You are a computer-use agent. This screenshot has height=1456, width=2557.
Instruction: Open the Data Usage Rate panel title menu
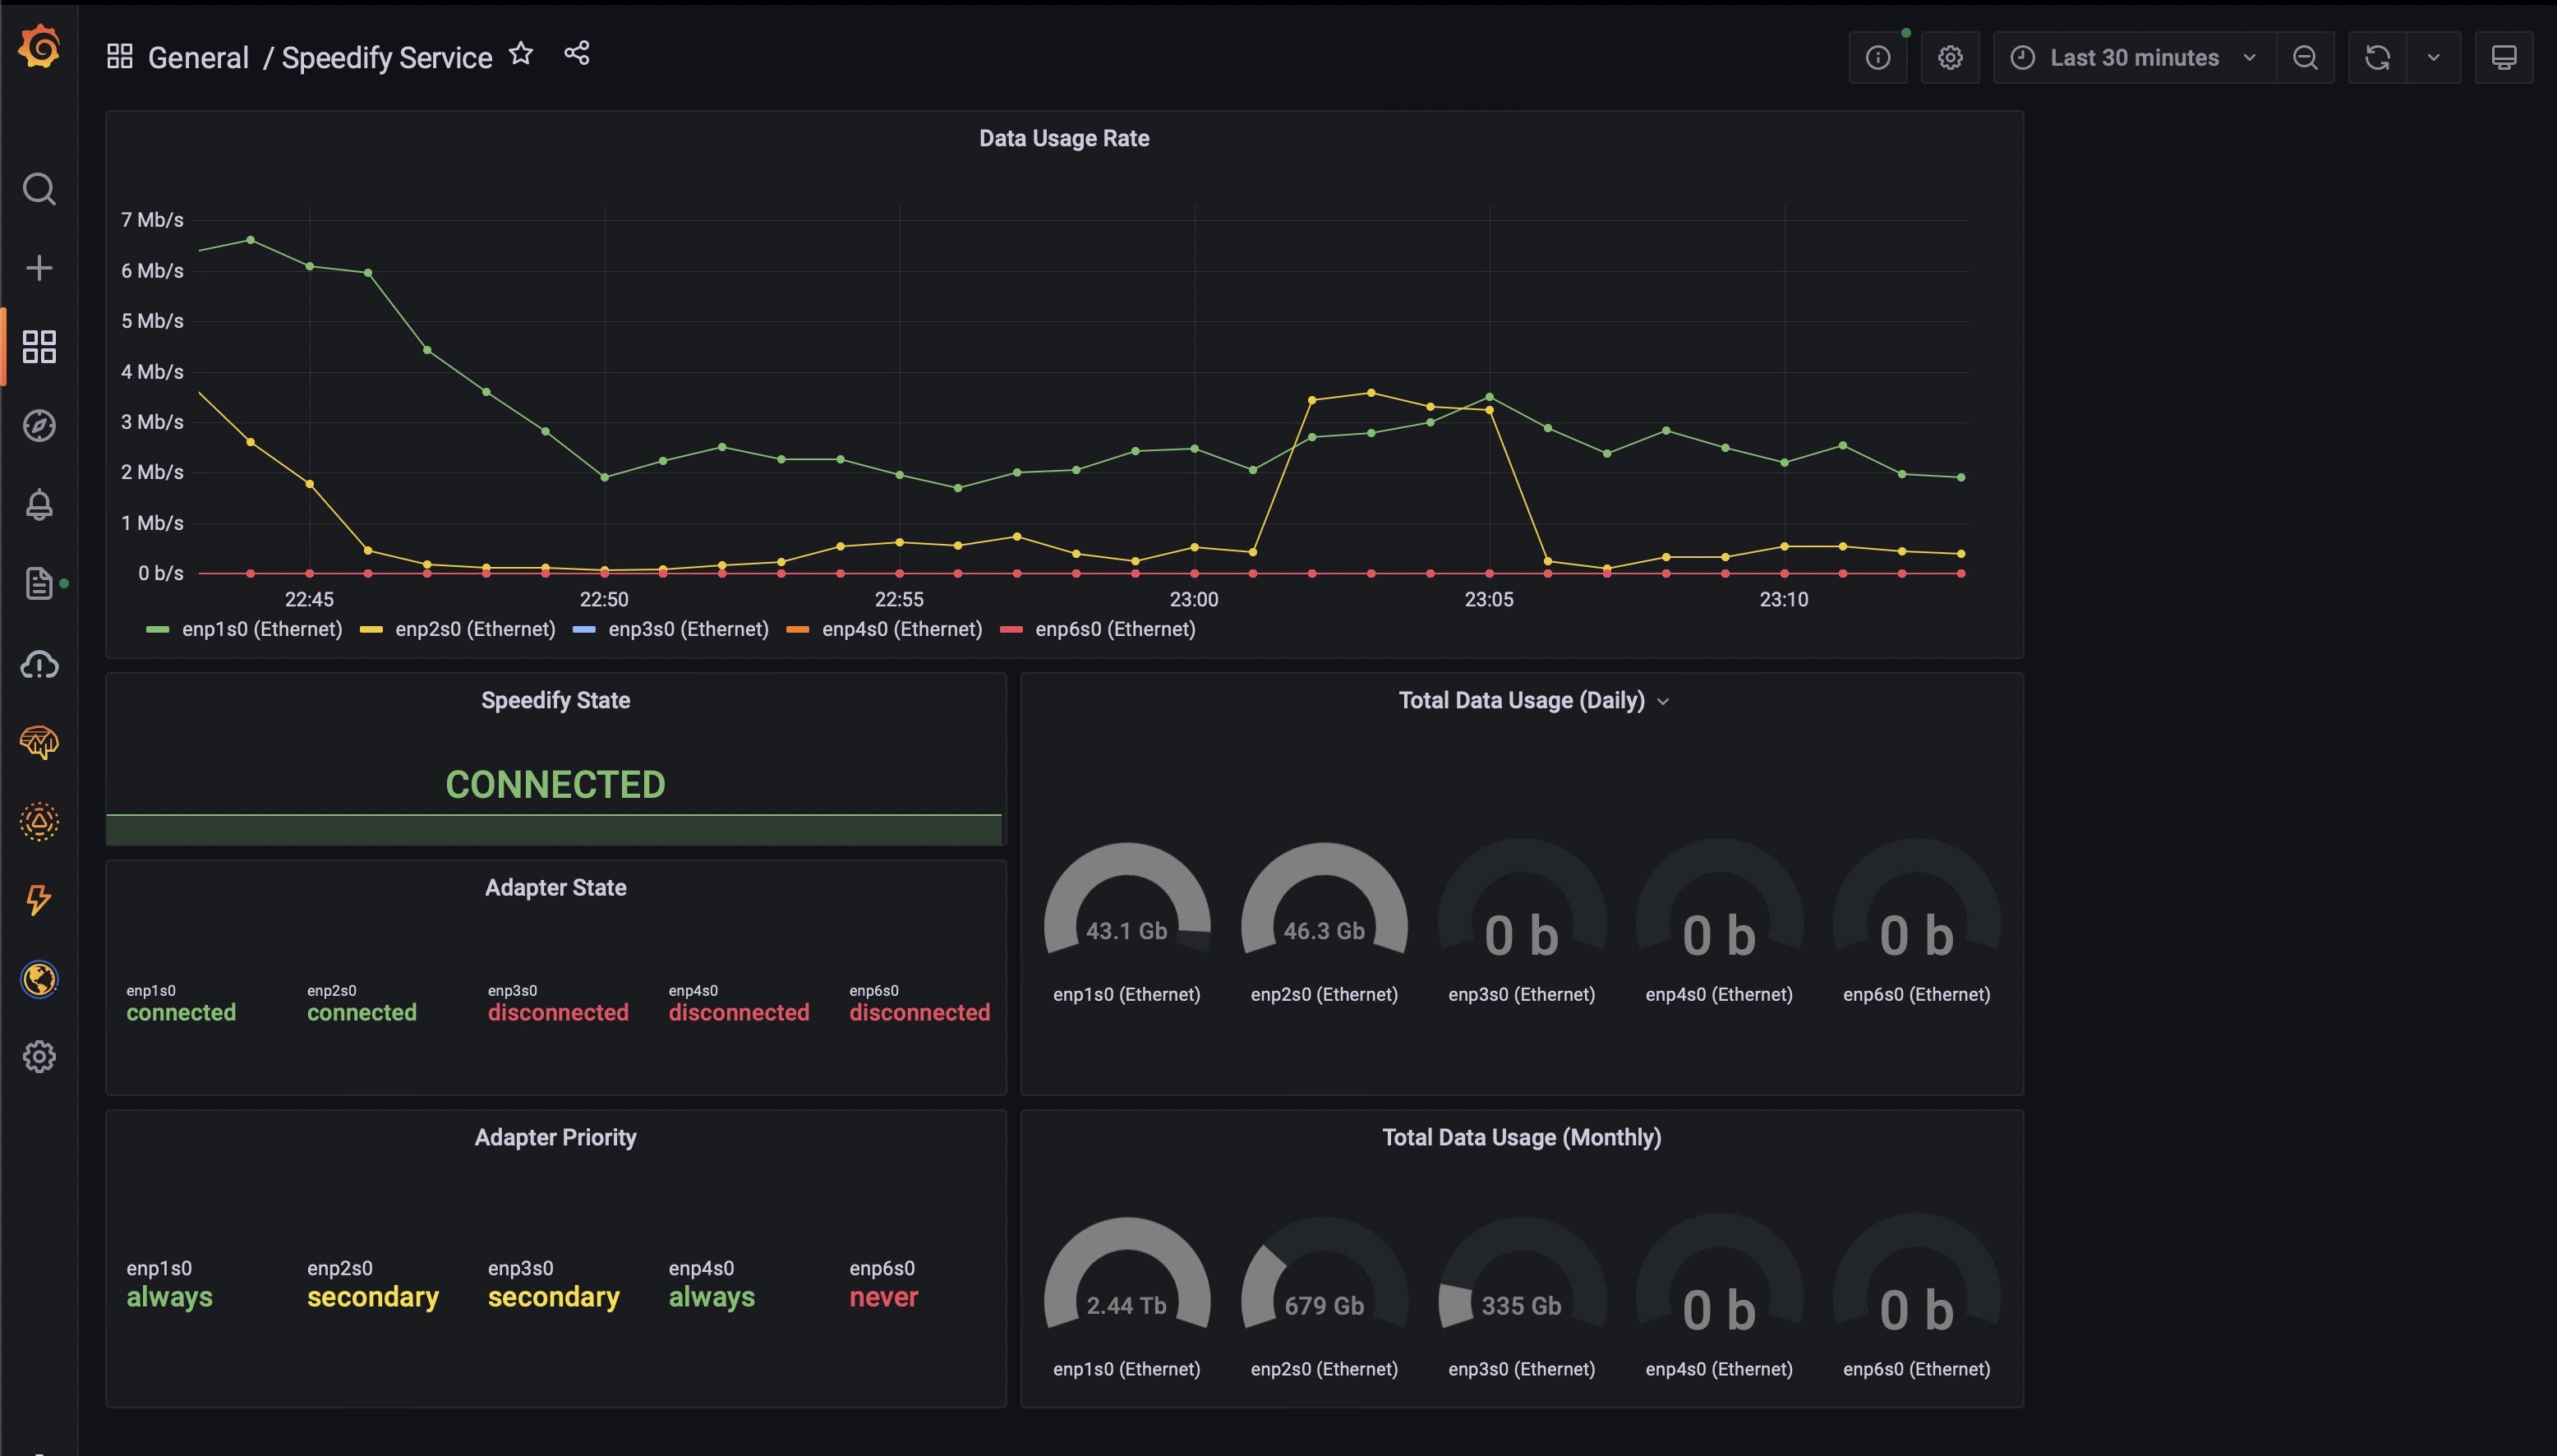(1063, 139)
